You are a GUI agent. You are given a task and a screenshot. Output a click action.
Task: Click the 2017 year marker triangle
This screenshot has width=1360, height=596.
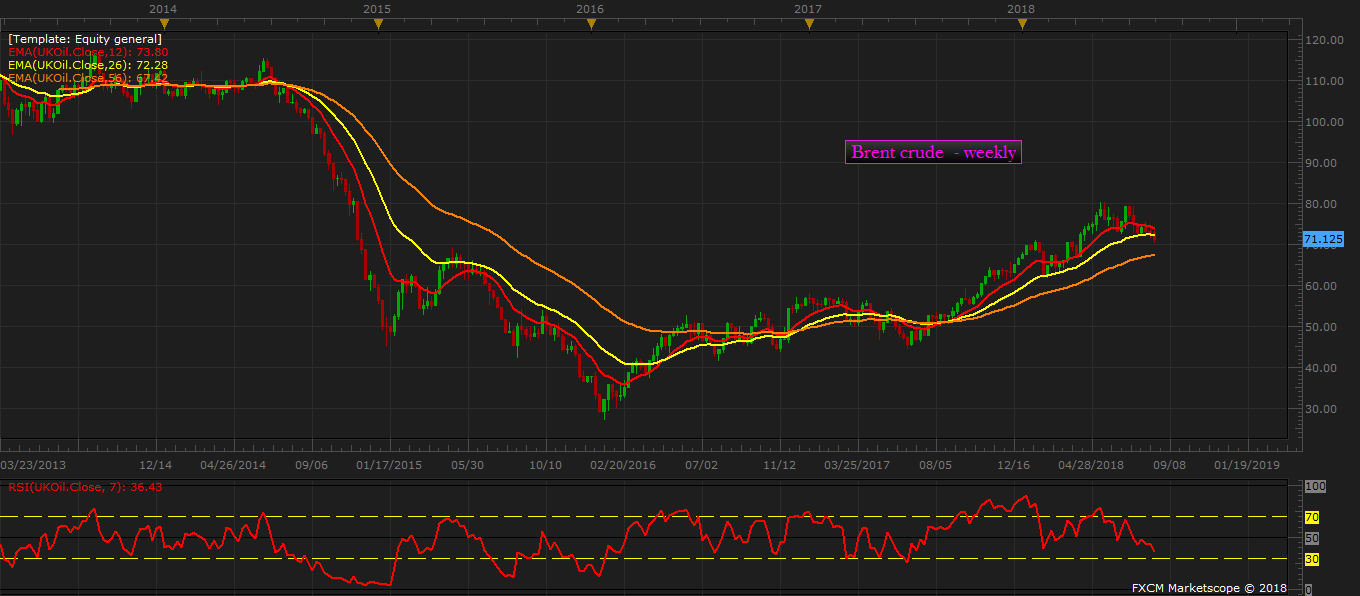tap(808, 24)
